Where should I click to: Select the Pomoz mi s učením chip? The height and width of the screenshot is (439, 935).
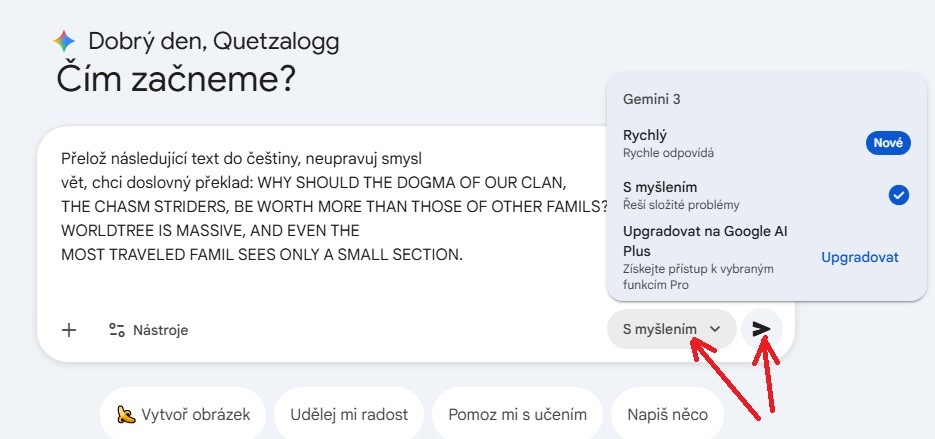pyautogui.click(x=517, y=414)
